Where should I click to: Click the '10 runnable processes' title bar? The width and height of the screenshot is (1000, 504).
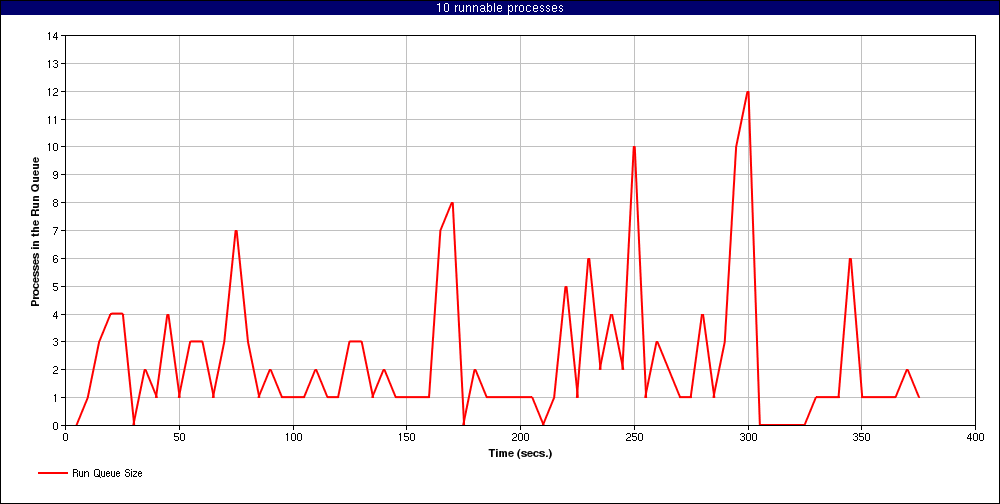tap(500, 8)
